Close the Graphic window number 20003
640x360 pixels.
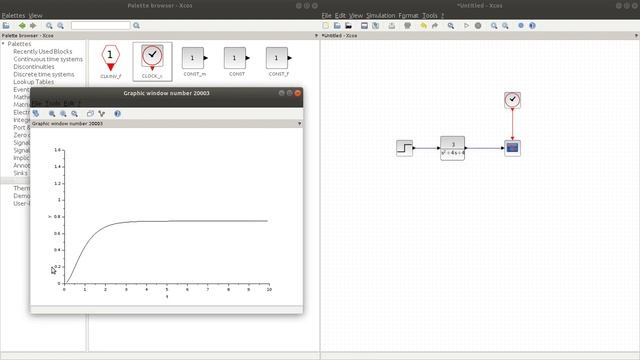(x=298, y=93)
